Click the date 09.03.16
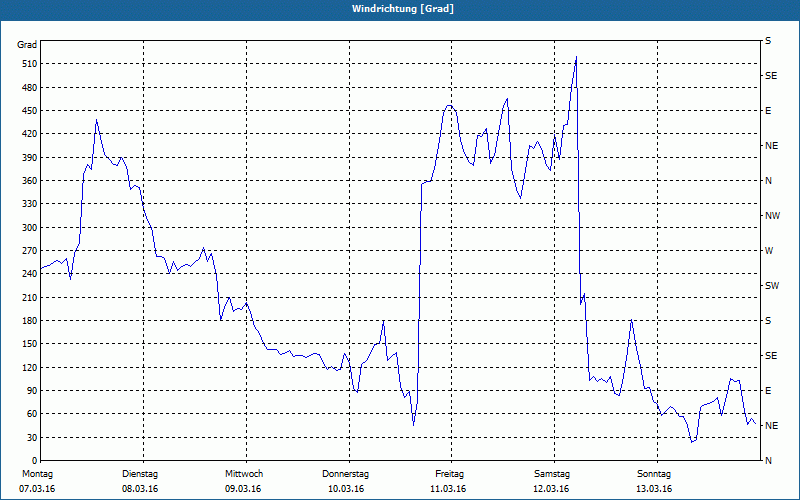 point(243,489)
